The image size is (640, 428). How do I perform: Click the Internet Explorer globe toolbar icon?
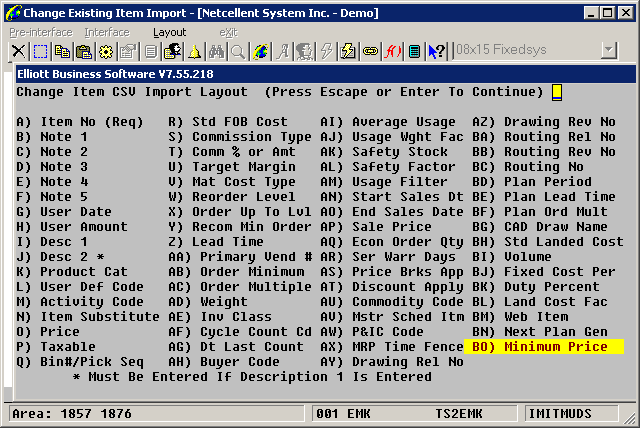(260, 51)
